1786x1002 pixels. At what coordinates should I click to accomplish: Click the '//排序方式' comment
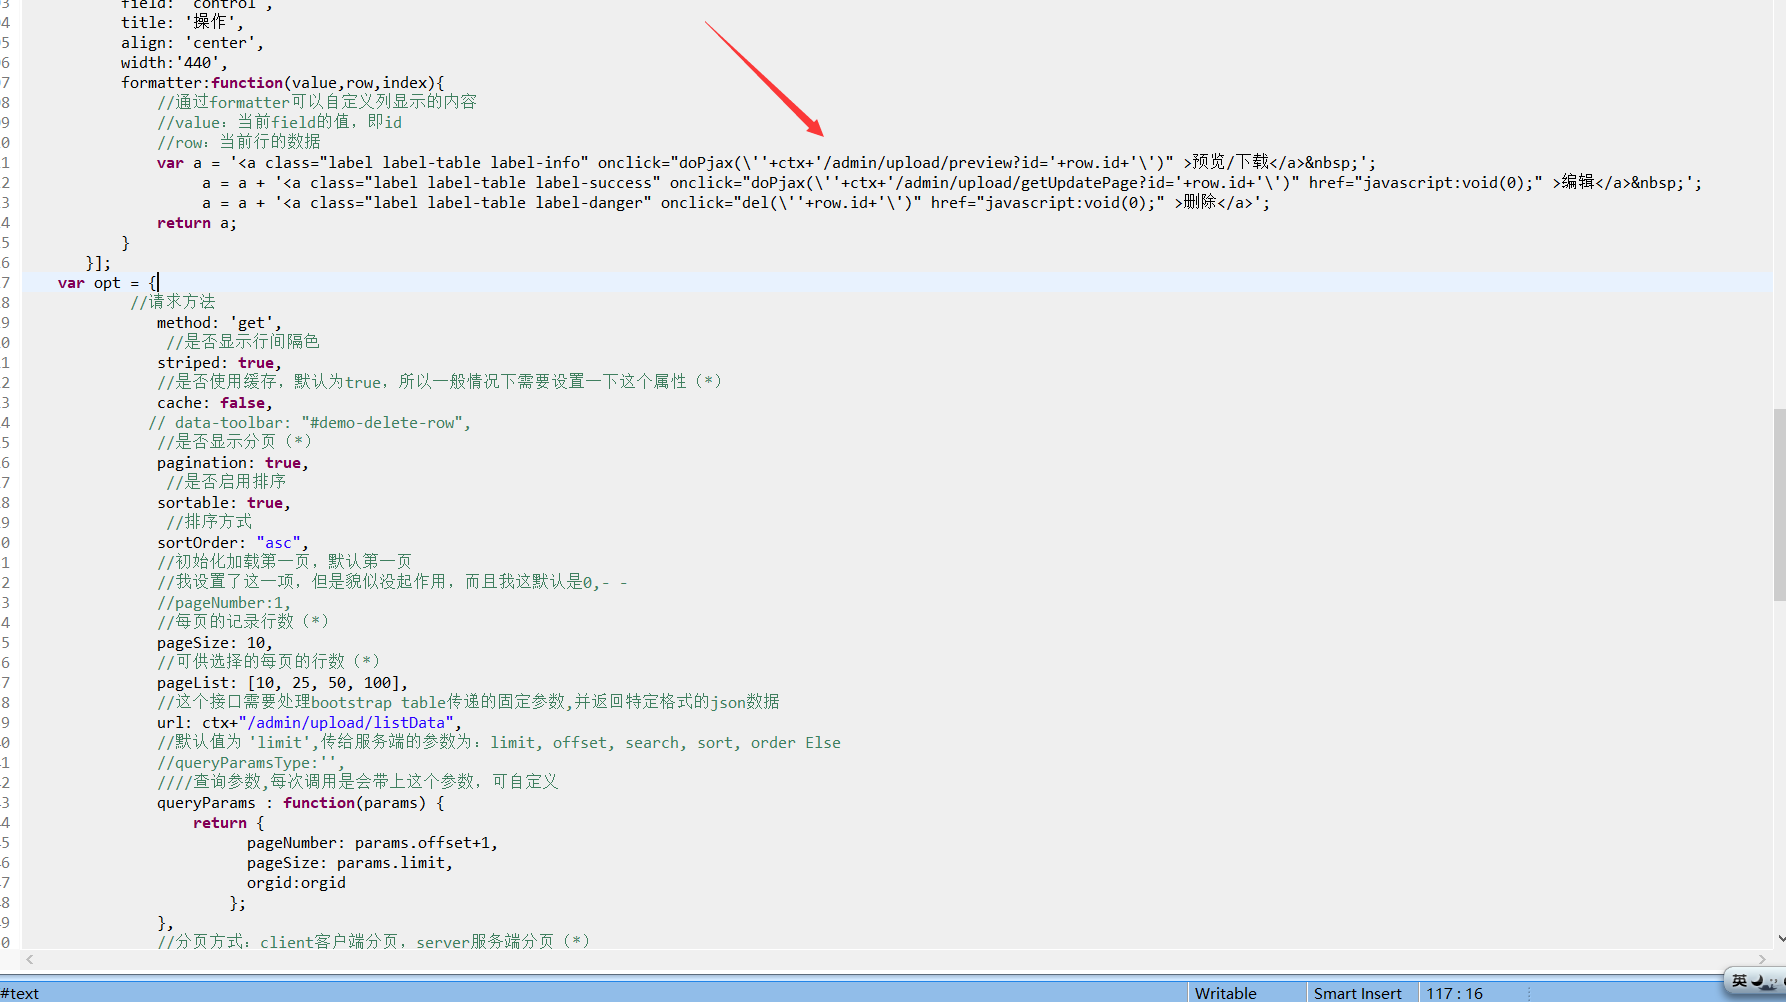click(209, 522)
